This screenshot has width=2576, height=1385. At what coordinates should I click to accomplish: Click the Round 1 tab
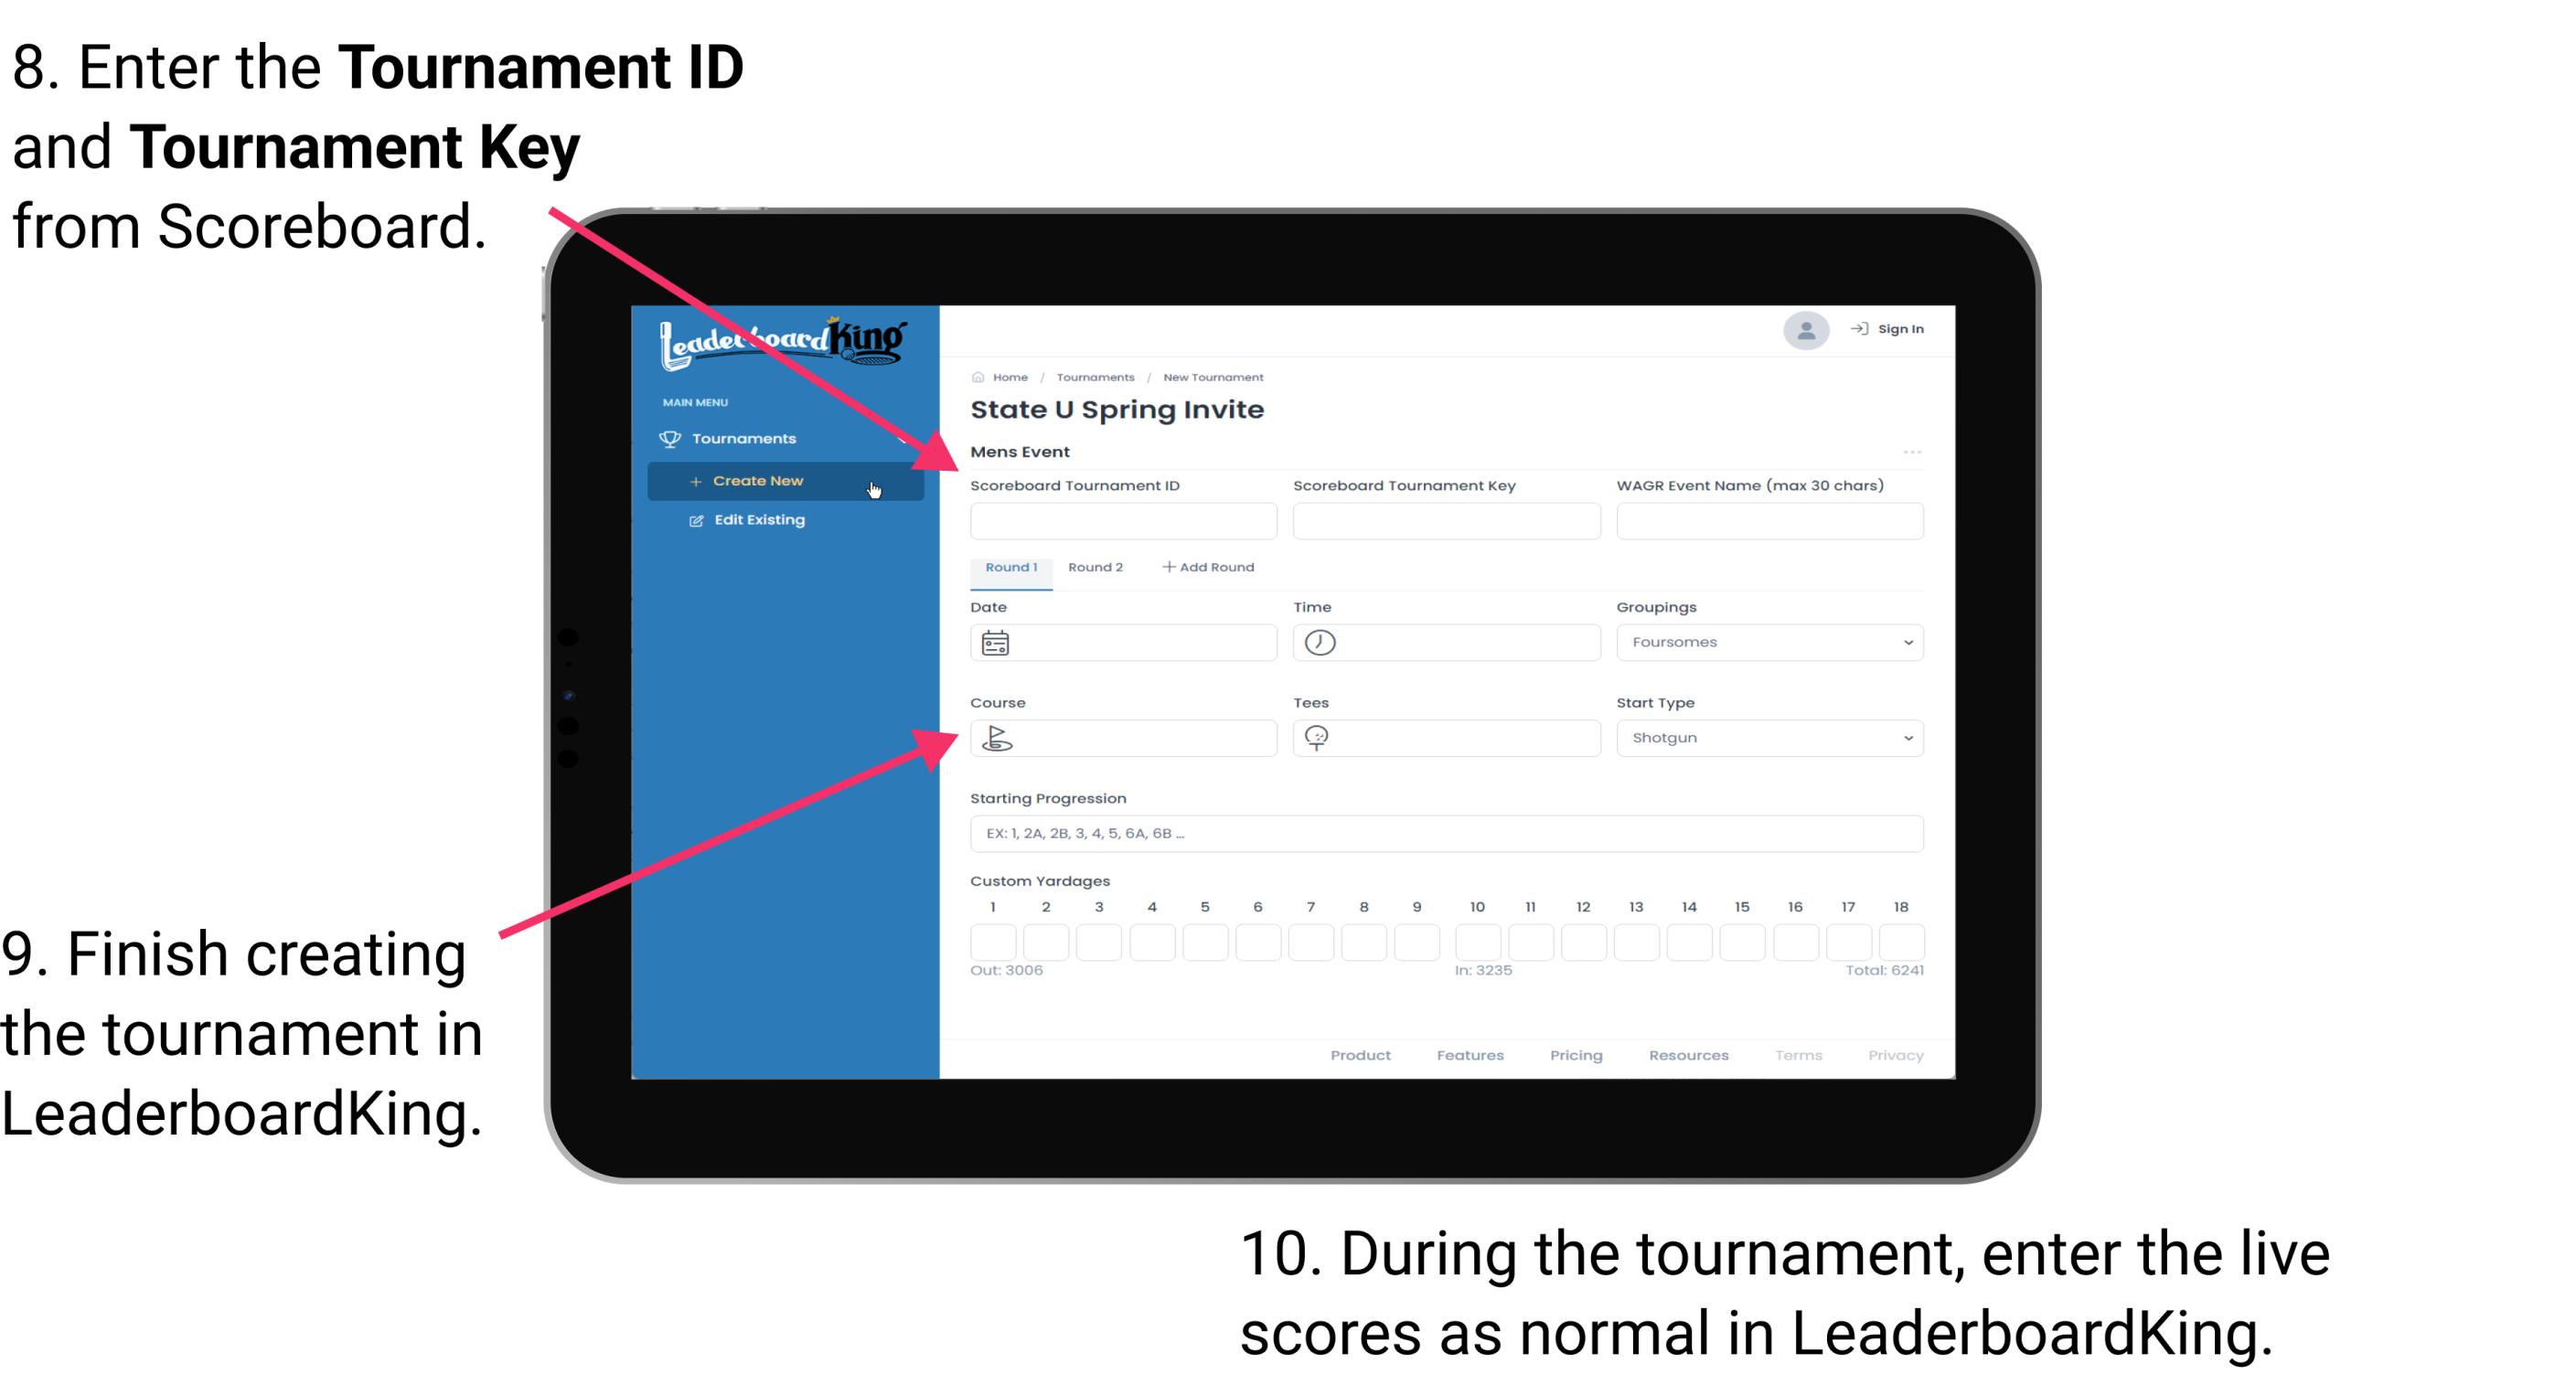point(1010,568)
